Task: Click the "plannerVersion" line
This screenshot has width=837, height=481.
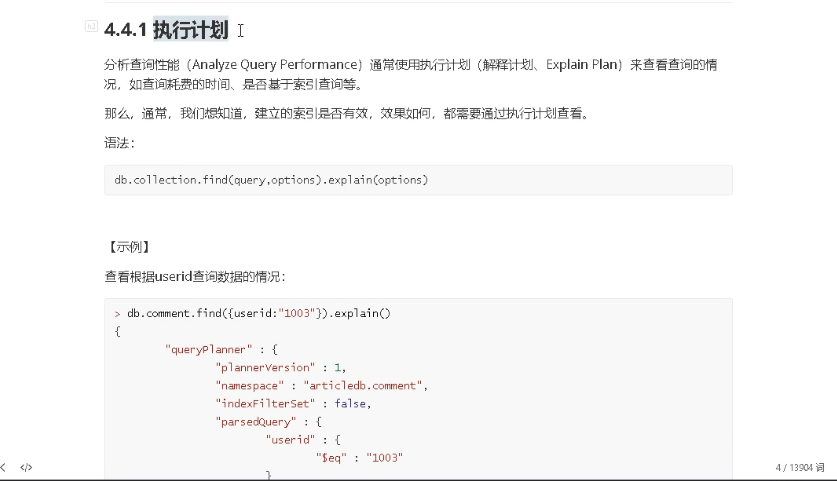Action: [281, 368]
